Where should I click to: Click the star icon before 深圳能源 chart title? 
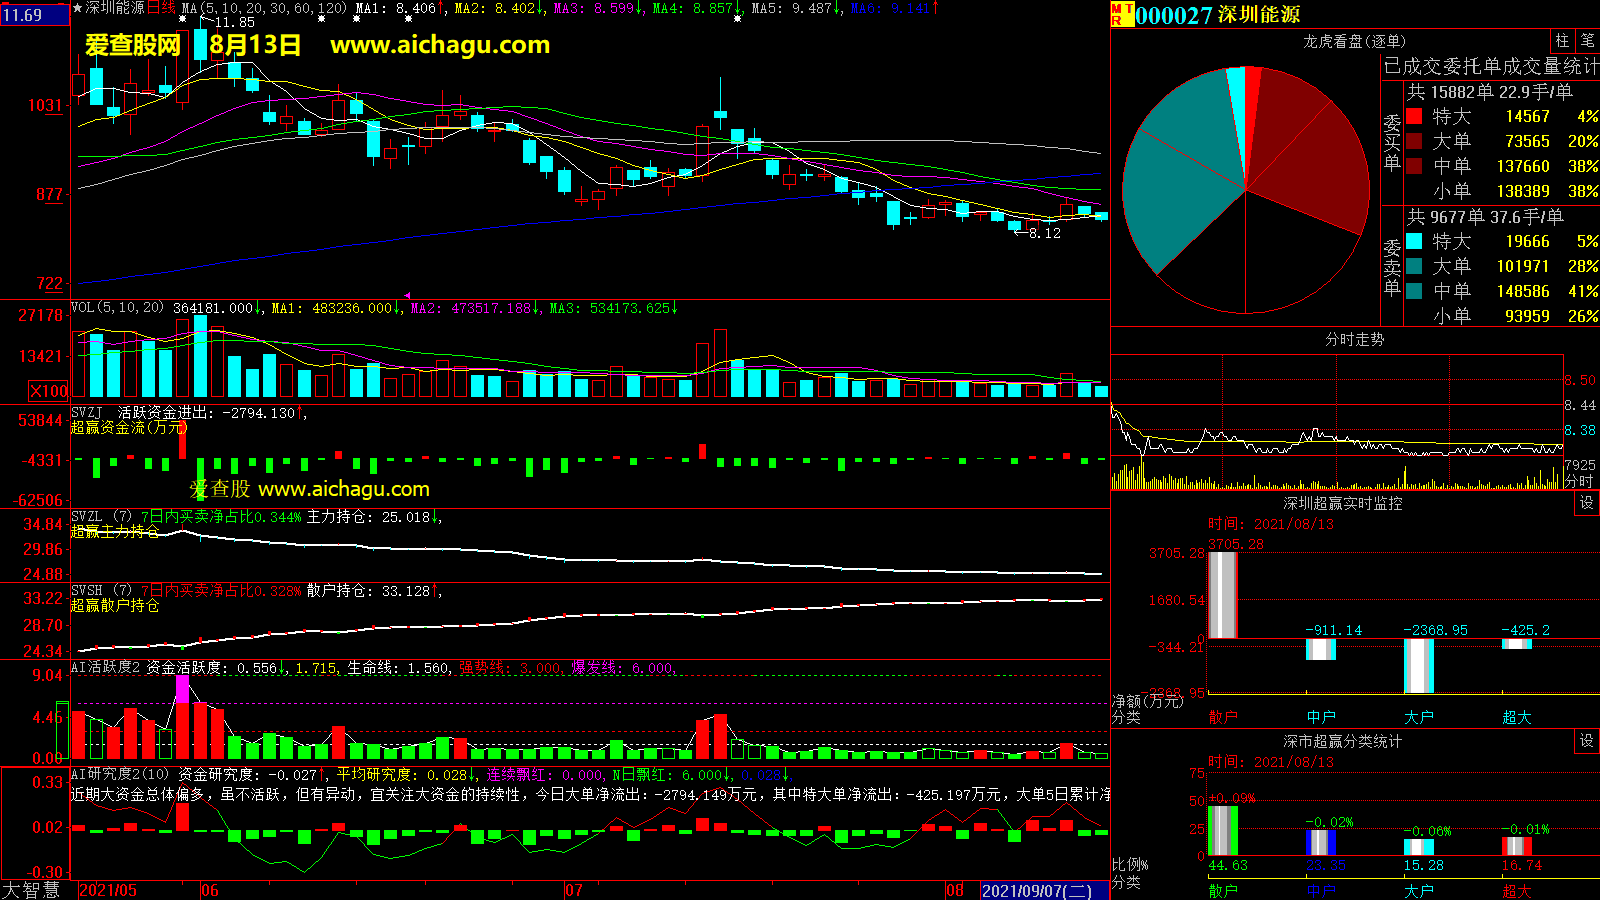point(78,8)
